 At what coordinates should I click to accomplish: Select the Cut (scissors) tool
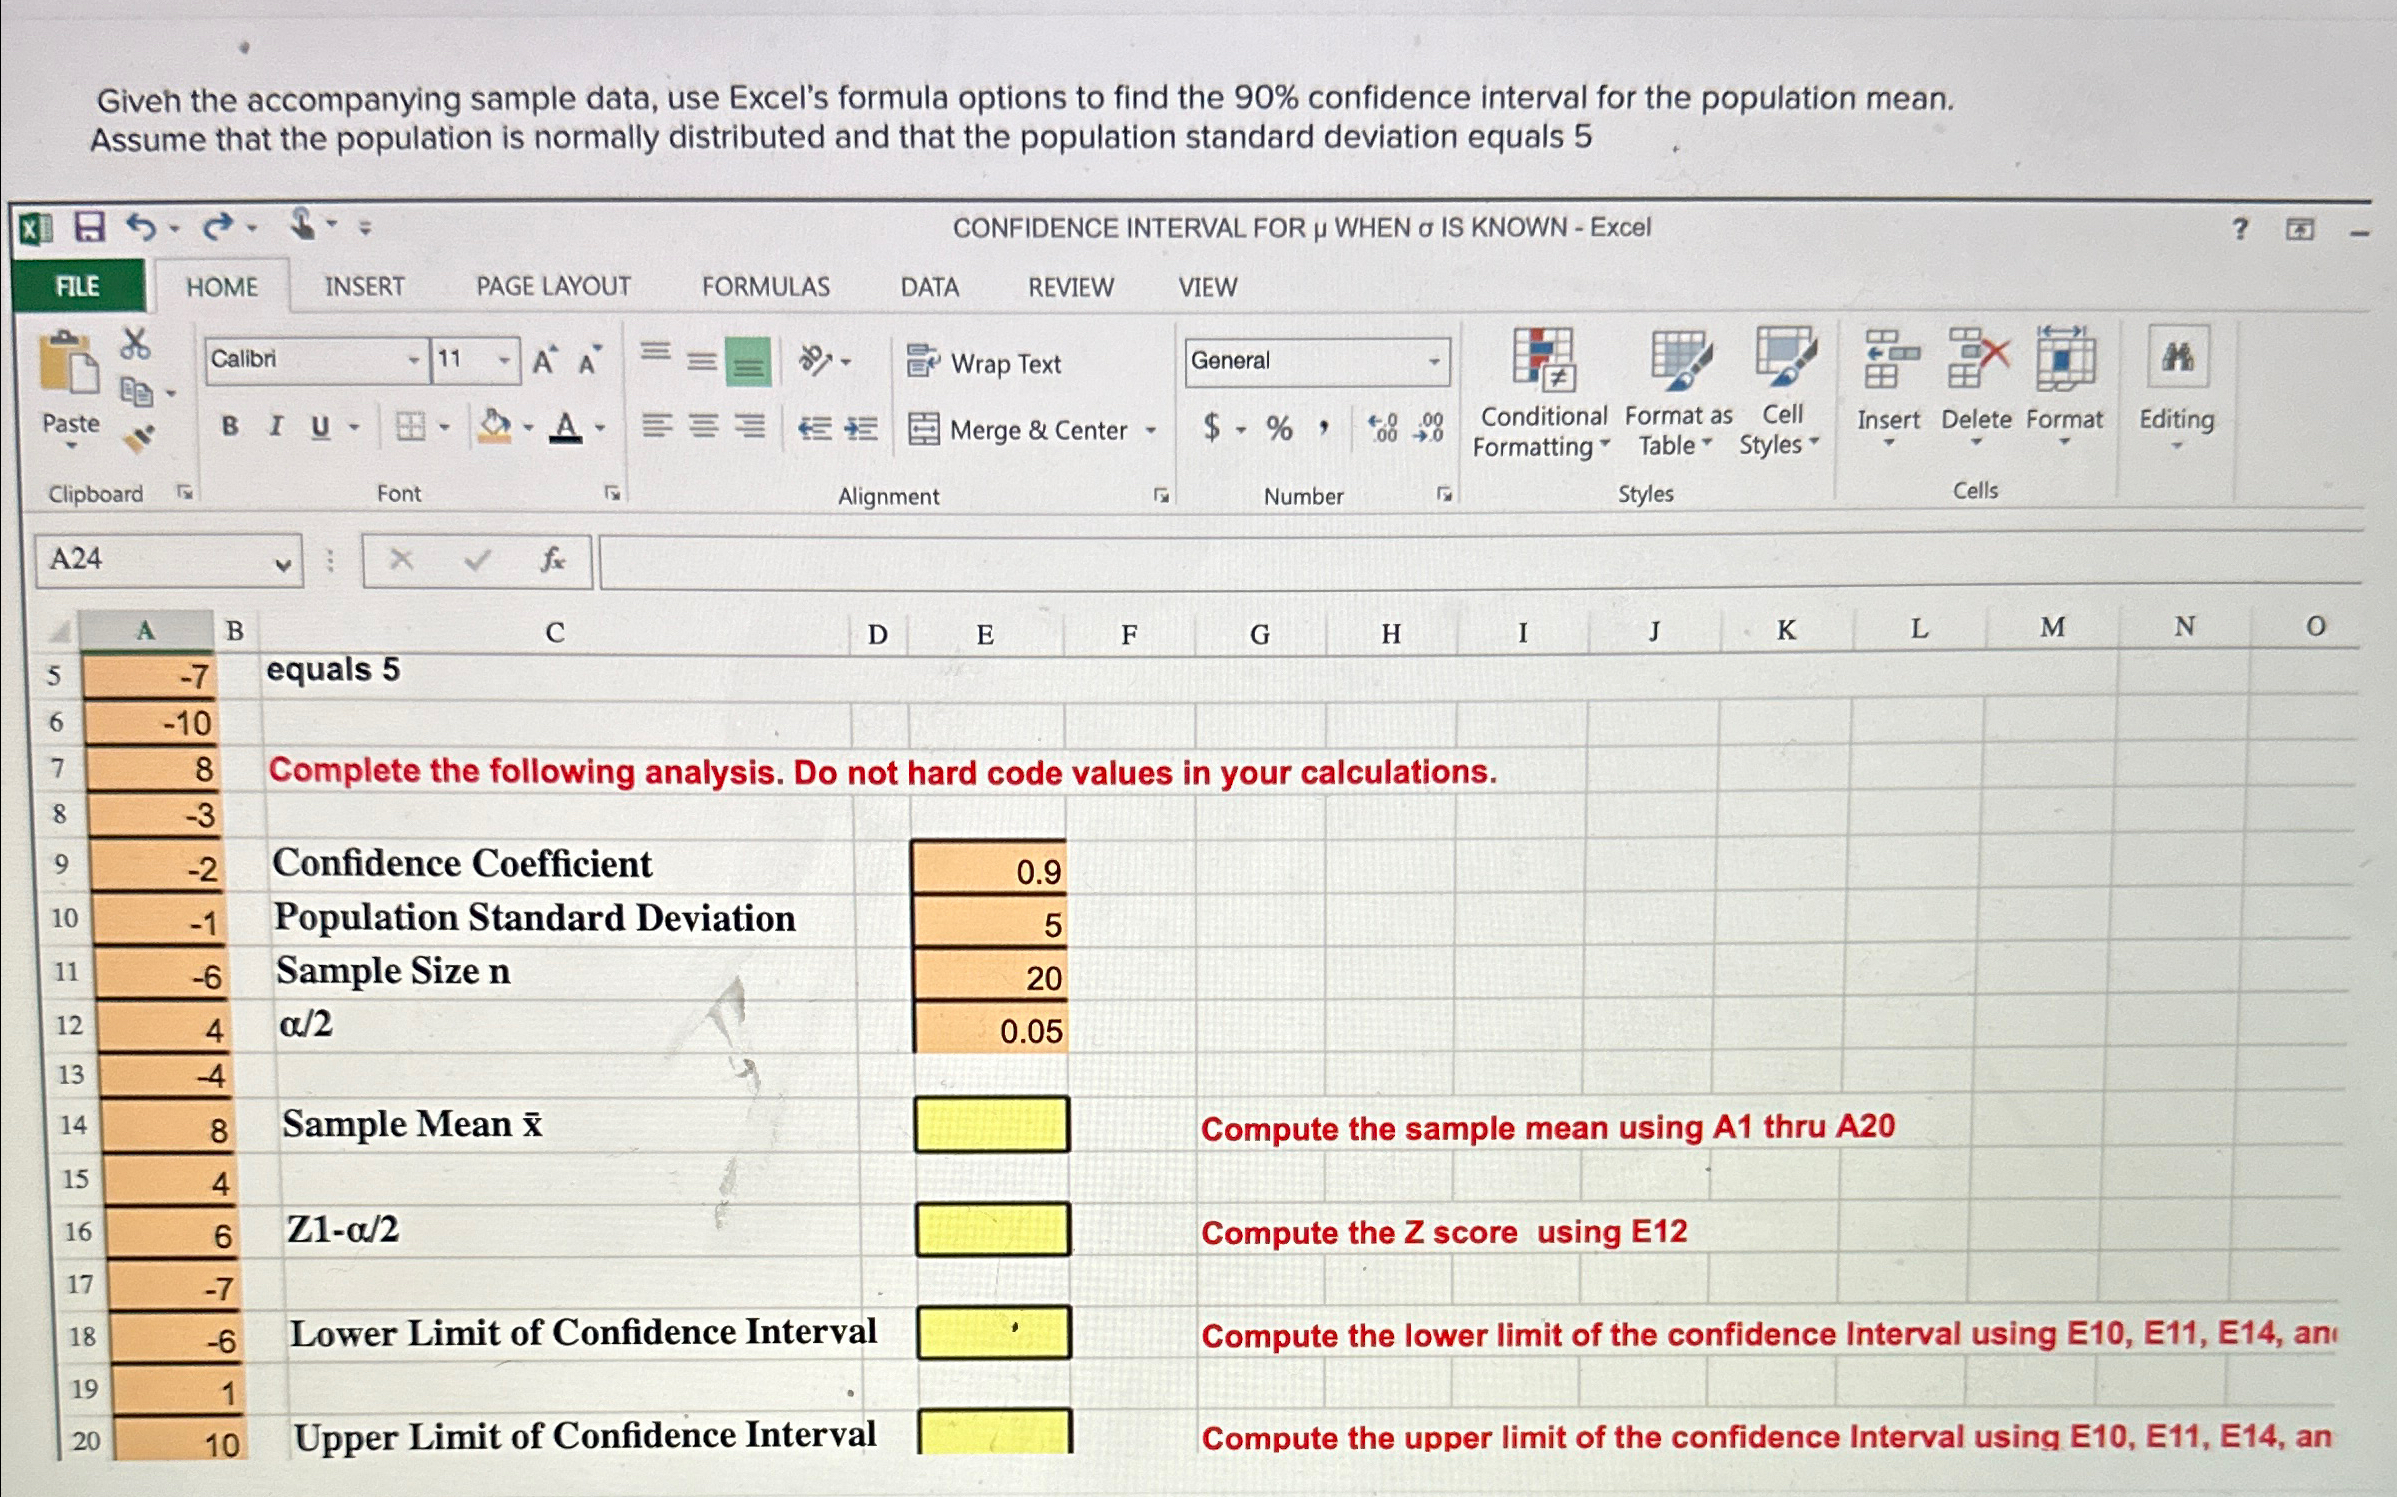135,345
